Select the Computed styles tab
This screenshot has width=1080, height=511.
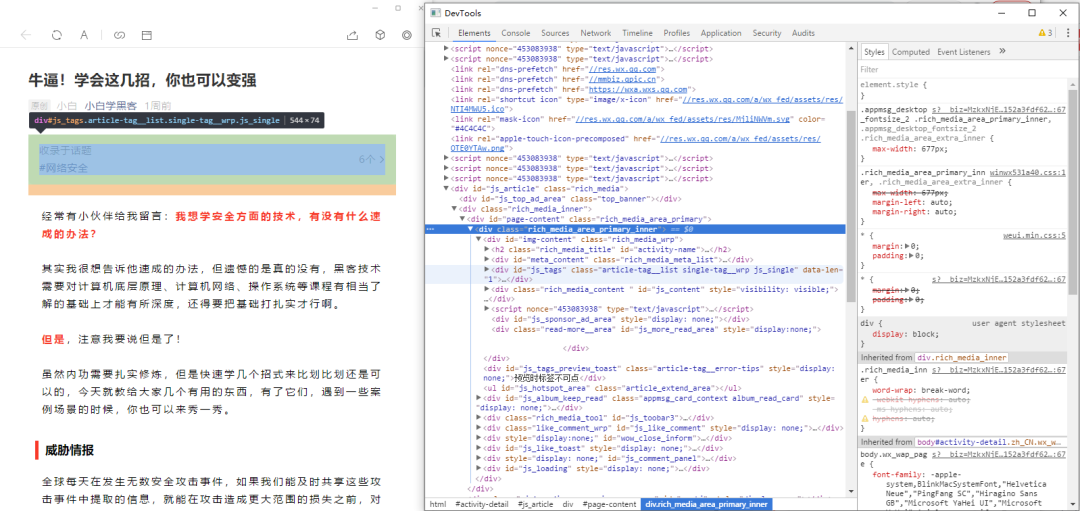point(910,52)
